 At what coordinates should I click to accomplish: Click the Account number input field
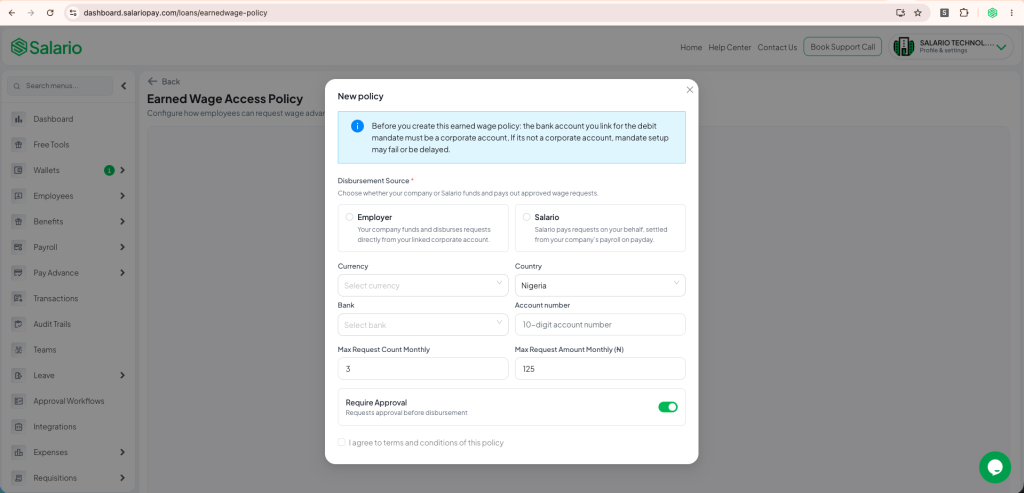pos(600,325)
